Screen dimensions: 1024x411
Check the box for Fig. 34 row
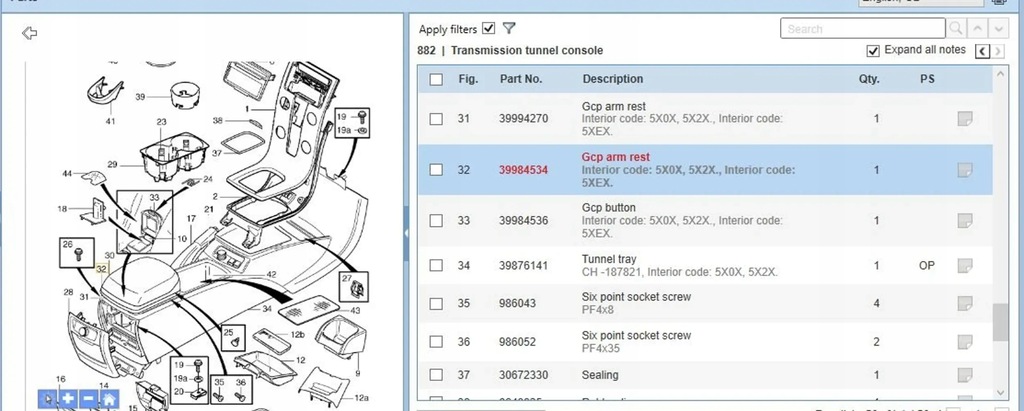coord(436,266)
